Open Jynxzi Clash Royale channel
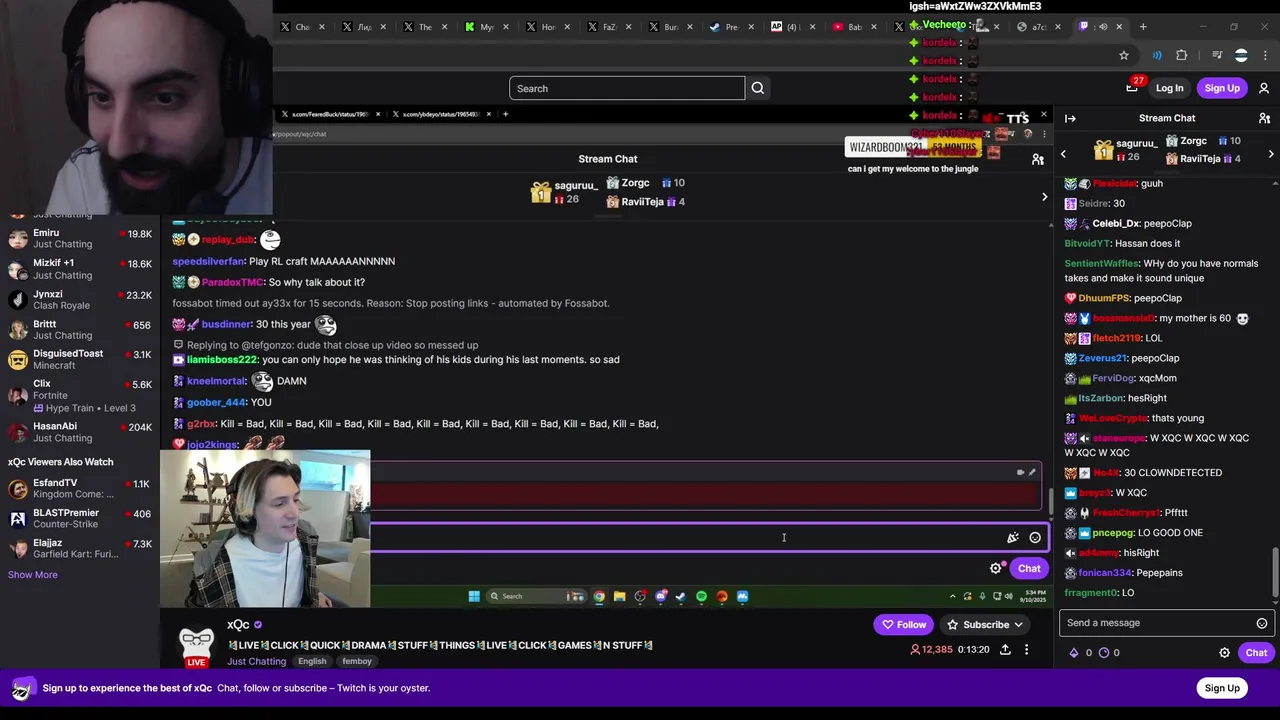 tap(80, 300)
